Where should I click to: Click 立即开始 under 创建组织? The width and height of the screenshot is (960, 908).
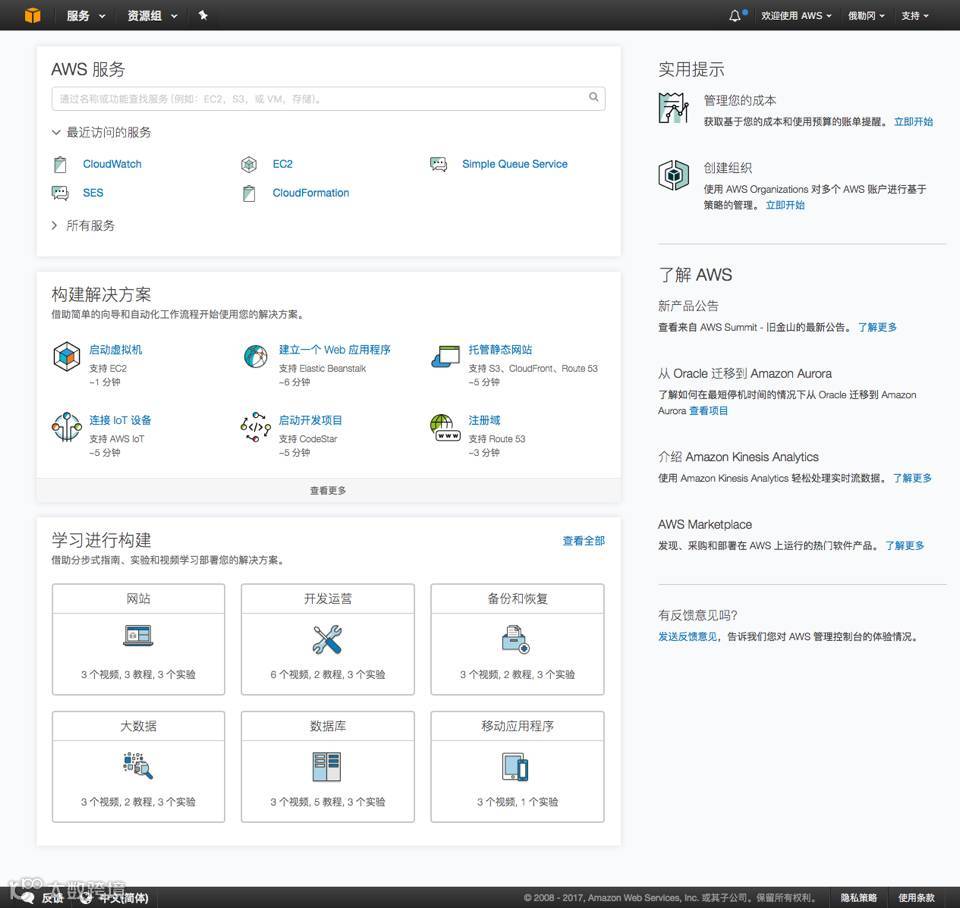pos(785,205)
